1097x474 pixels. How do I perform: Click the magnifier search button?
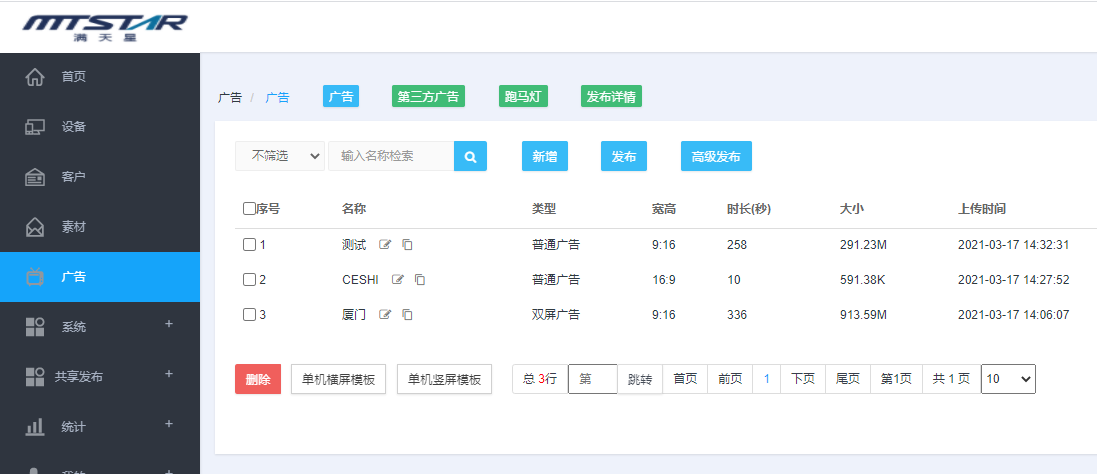470,157
